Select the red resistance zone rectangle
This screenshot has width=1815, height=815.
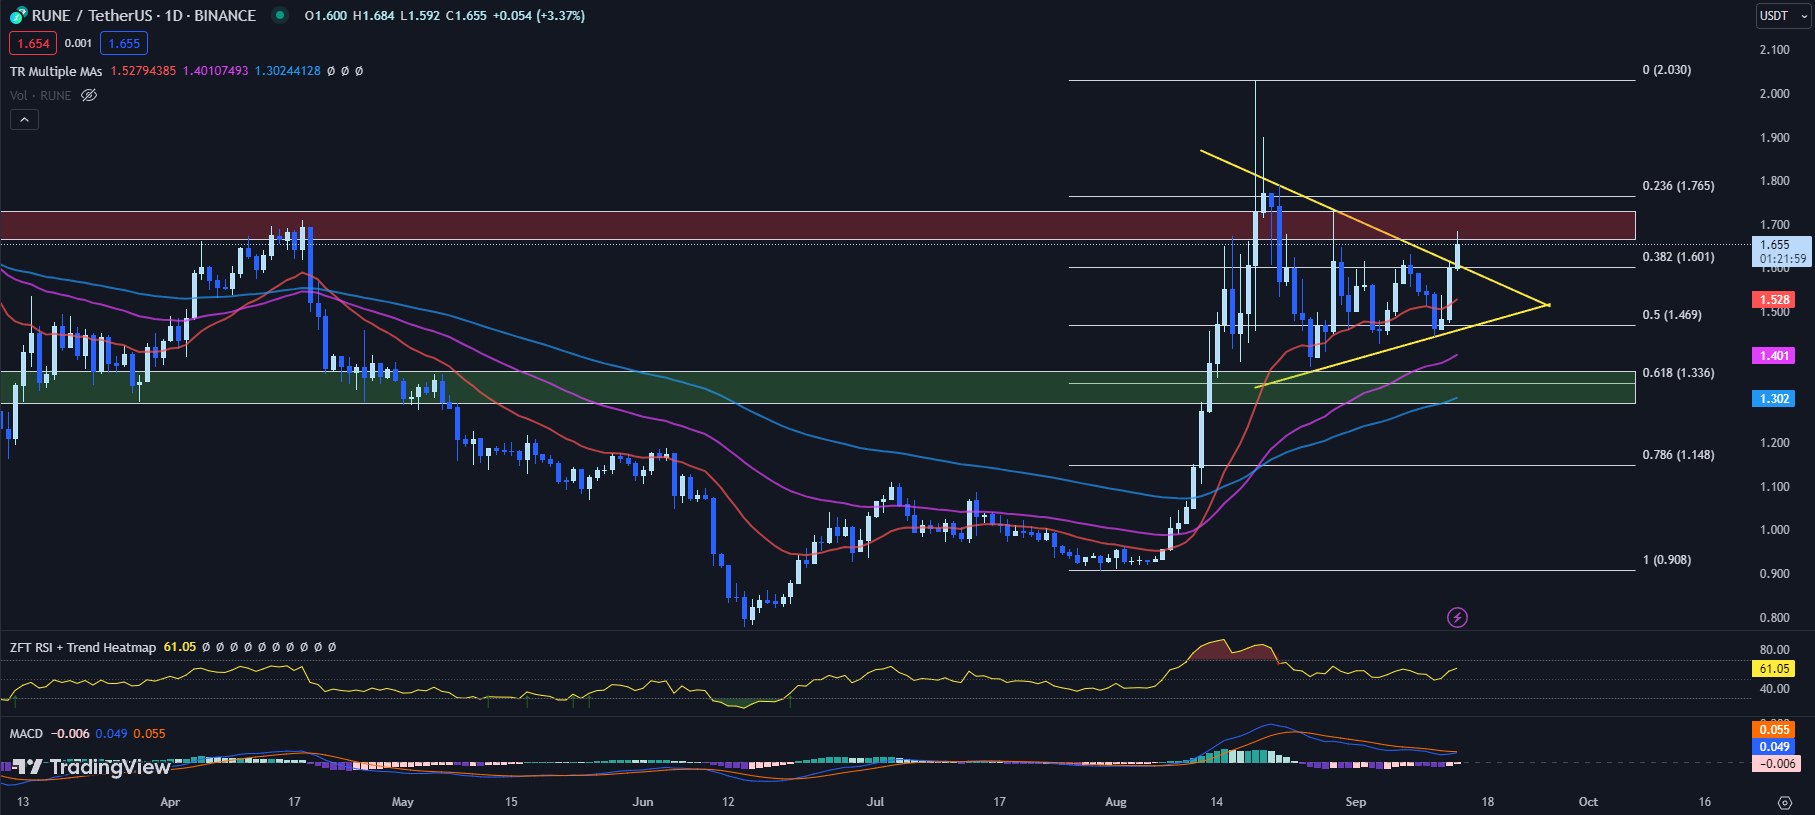[x=818, y=226]
